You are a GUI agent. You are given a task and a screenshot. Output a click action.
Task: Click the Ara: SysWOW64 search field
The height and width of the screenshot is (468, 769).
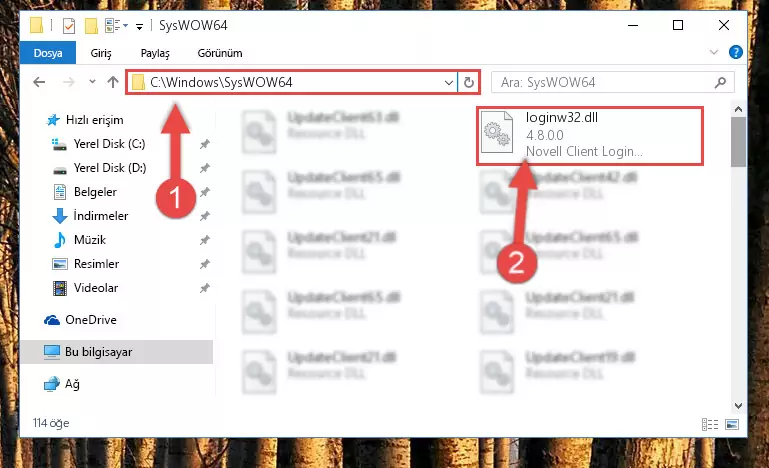(x=603, y=82)
